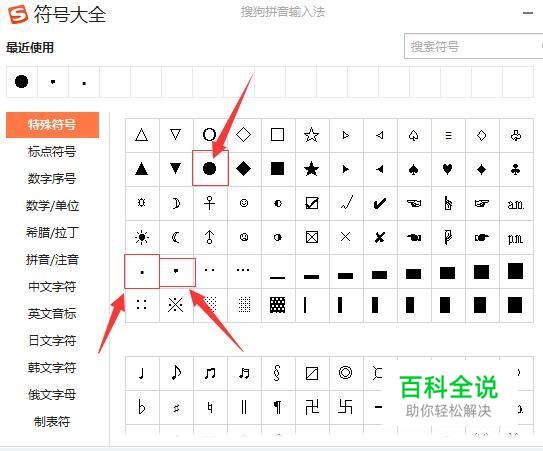Insert the solid down triangle symbol
543x451 pixels.
pos(176,169)
